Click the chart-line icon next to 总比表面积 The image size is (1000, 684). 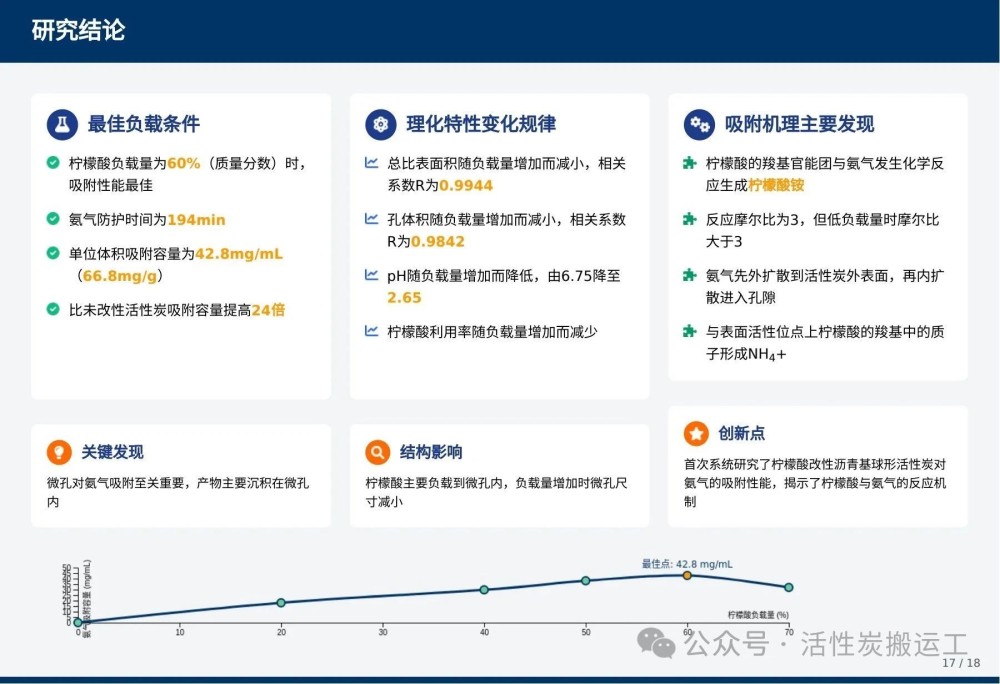point(371,162)
